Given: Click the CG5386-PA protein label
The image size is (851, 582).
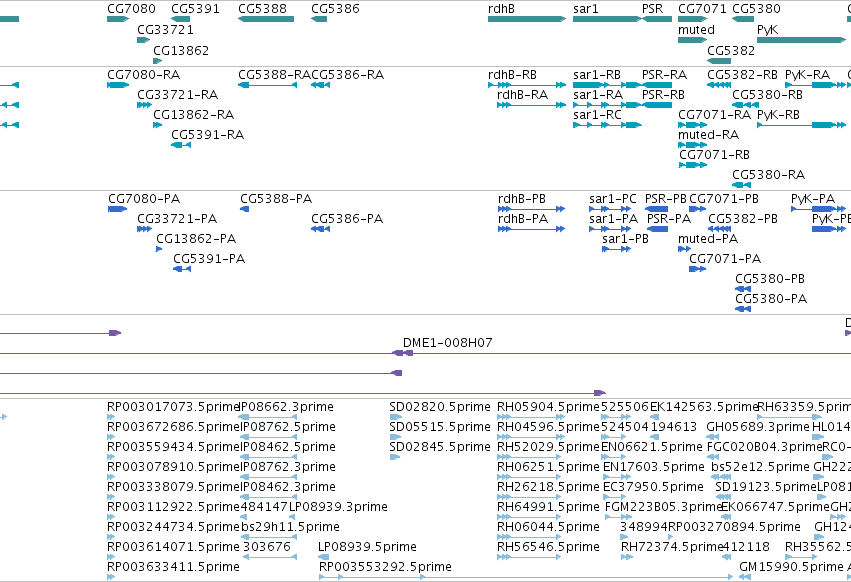Looking at the screenshot, I should click(347, 219).
